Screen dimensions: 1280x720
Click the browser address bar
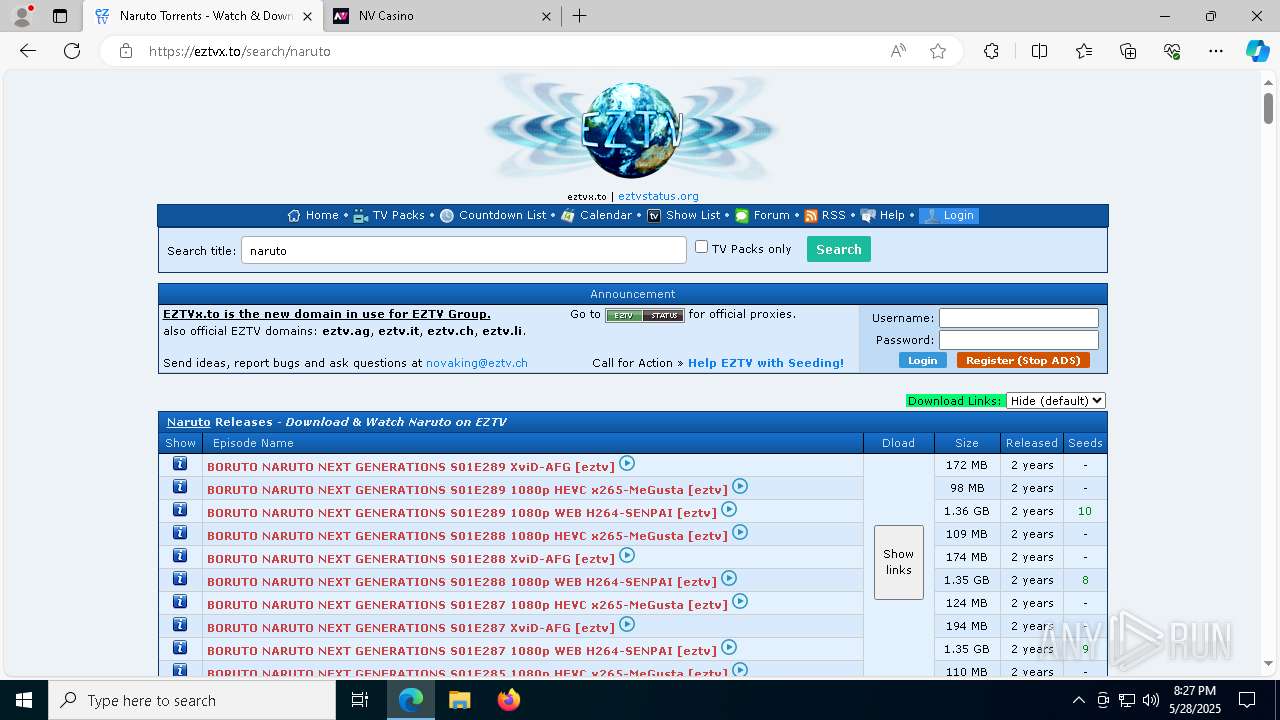[510, 51]
